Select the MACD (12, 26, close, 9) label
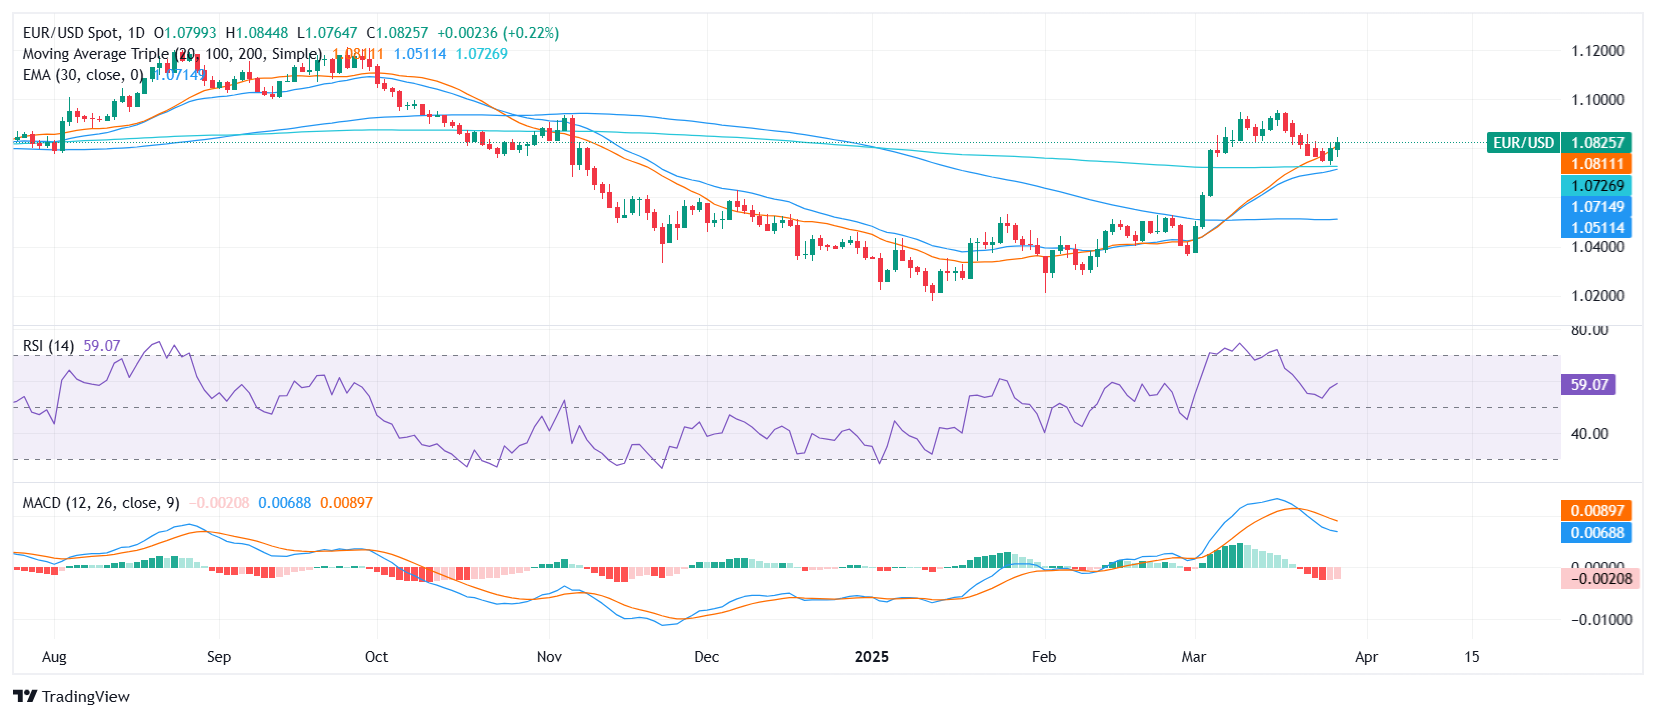 point(101,503)
